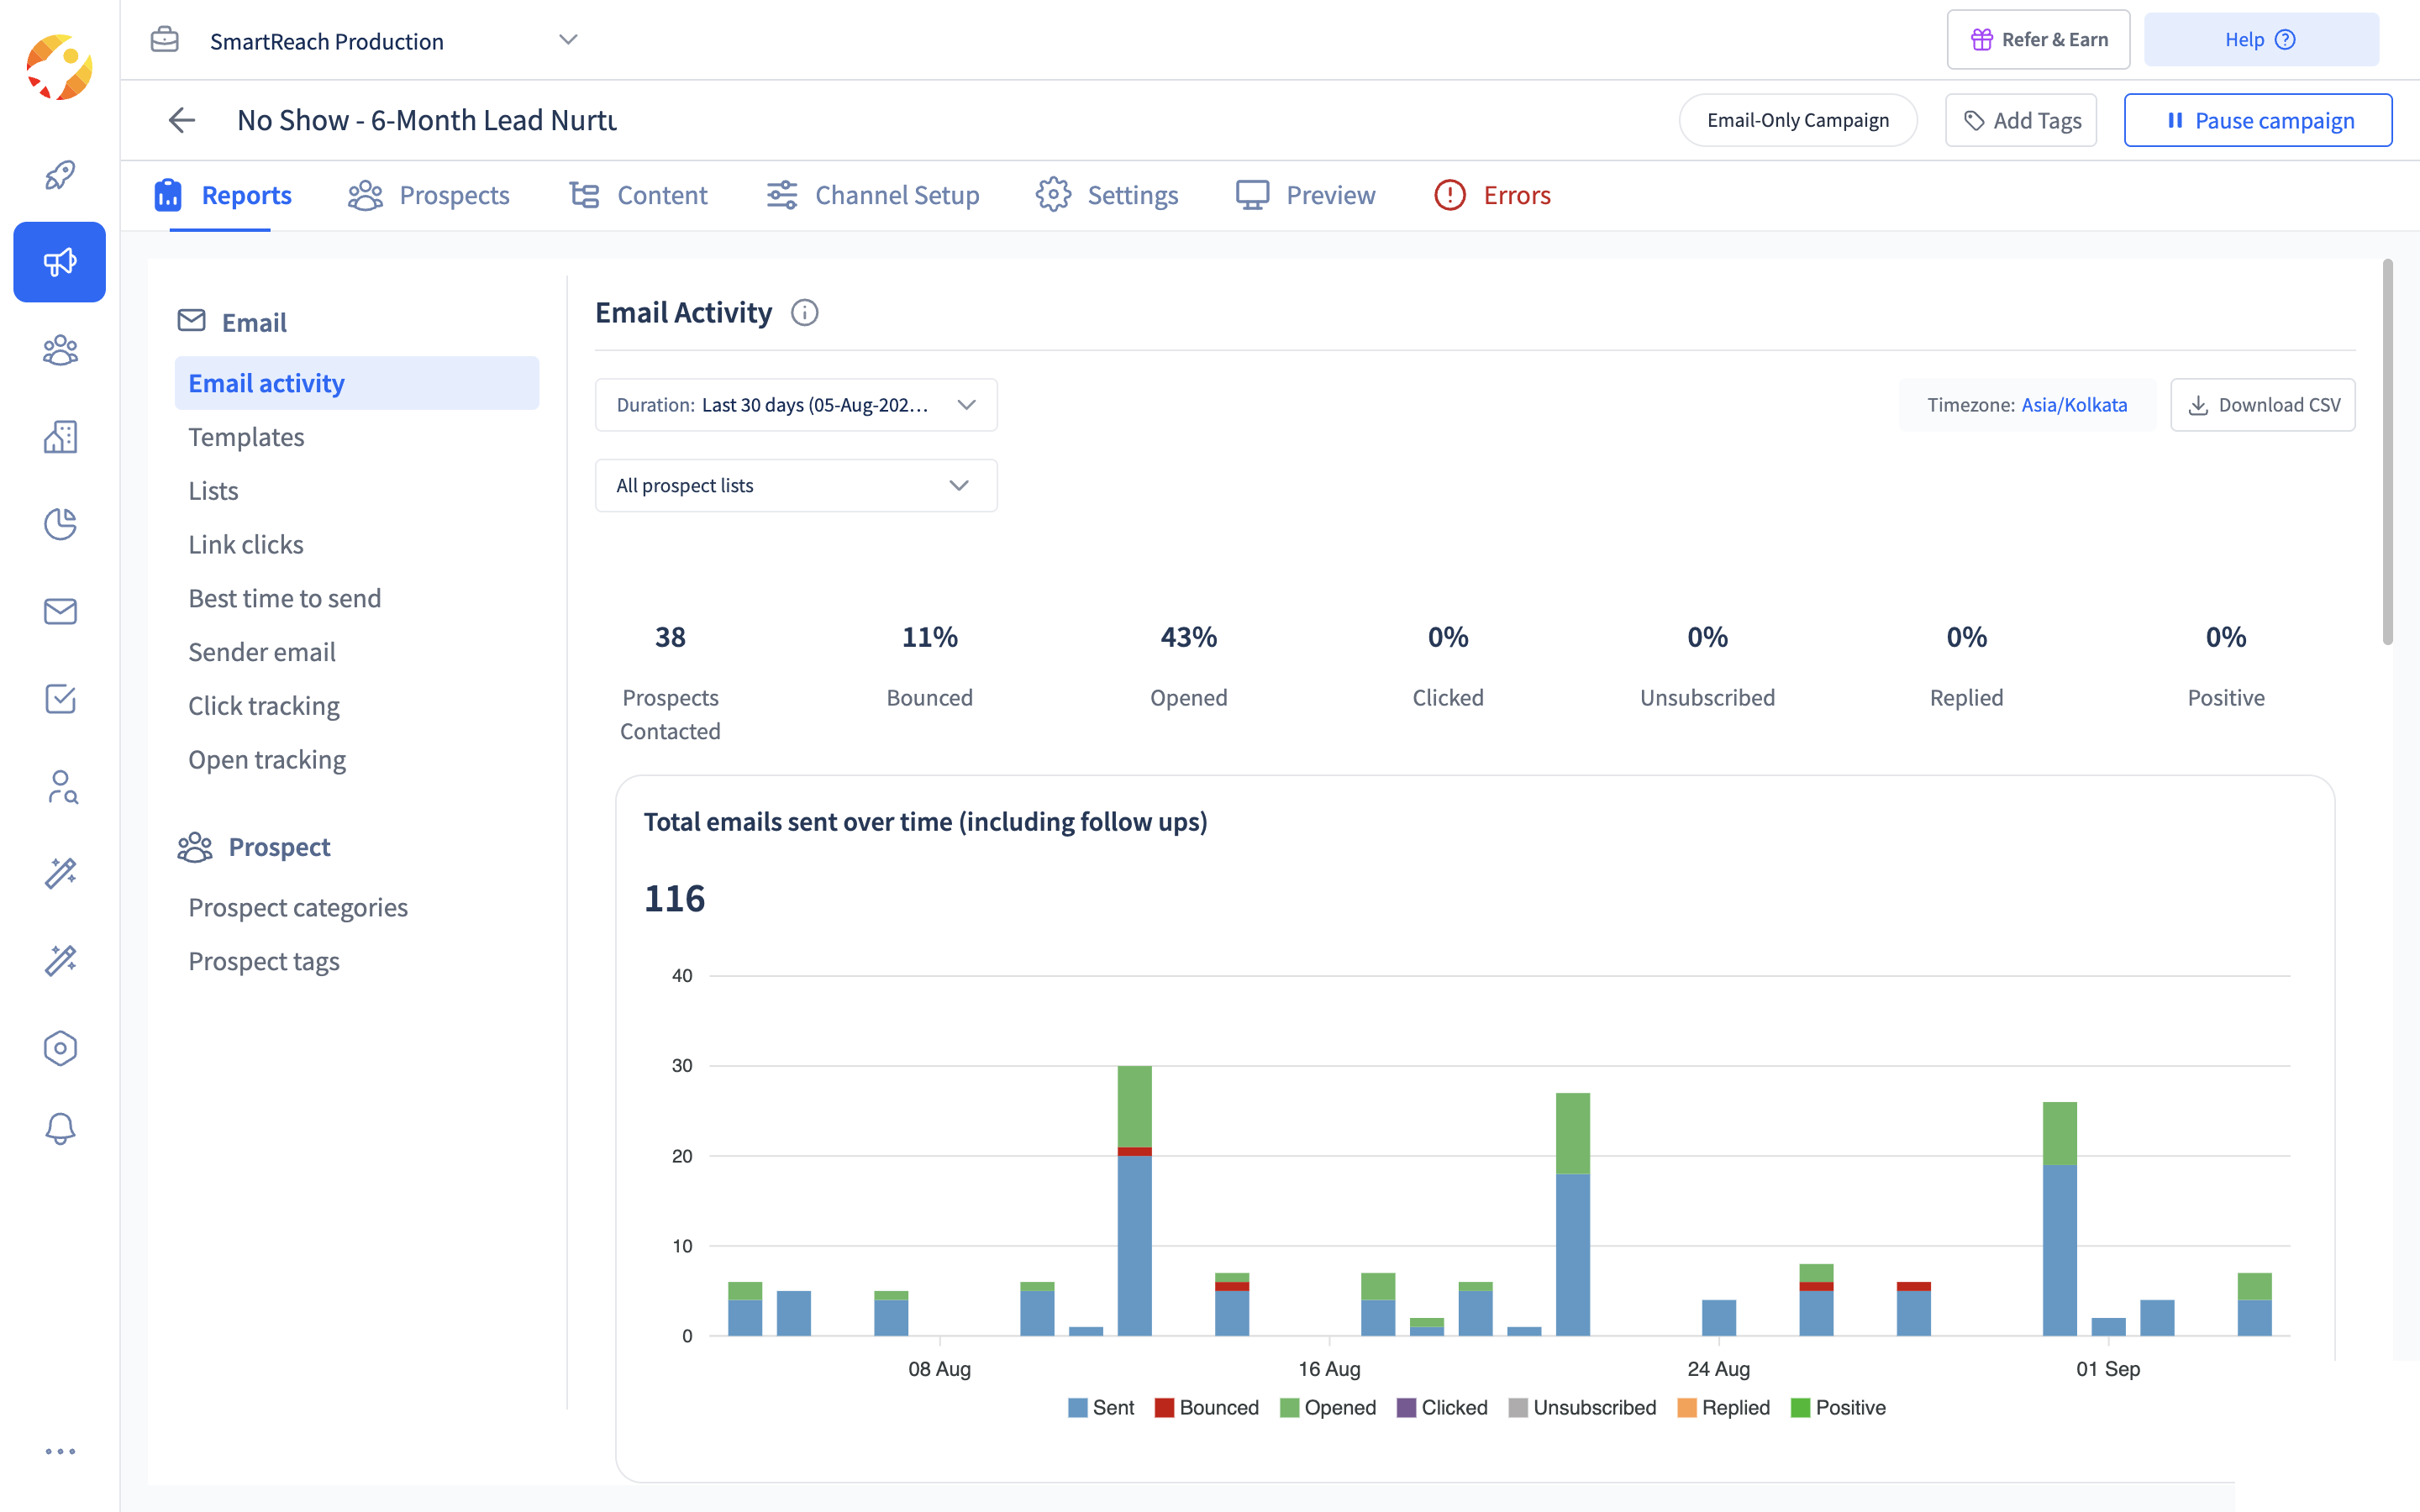This screenshot has width=2420, height=1512.
Task: Open the Duration Last 30 days dropdown
Action: click(x=796, y=405)
